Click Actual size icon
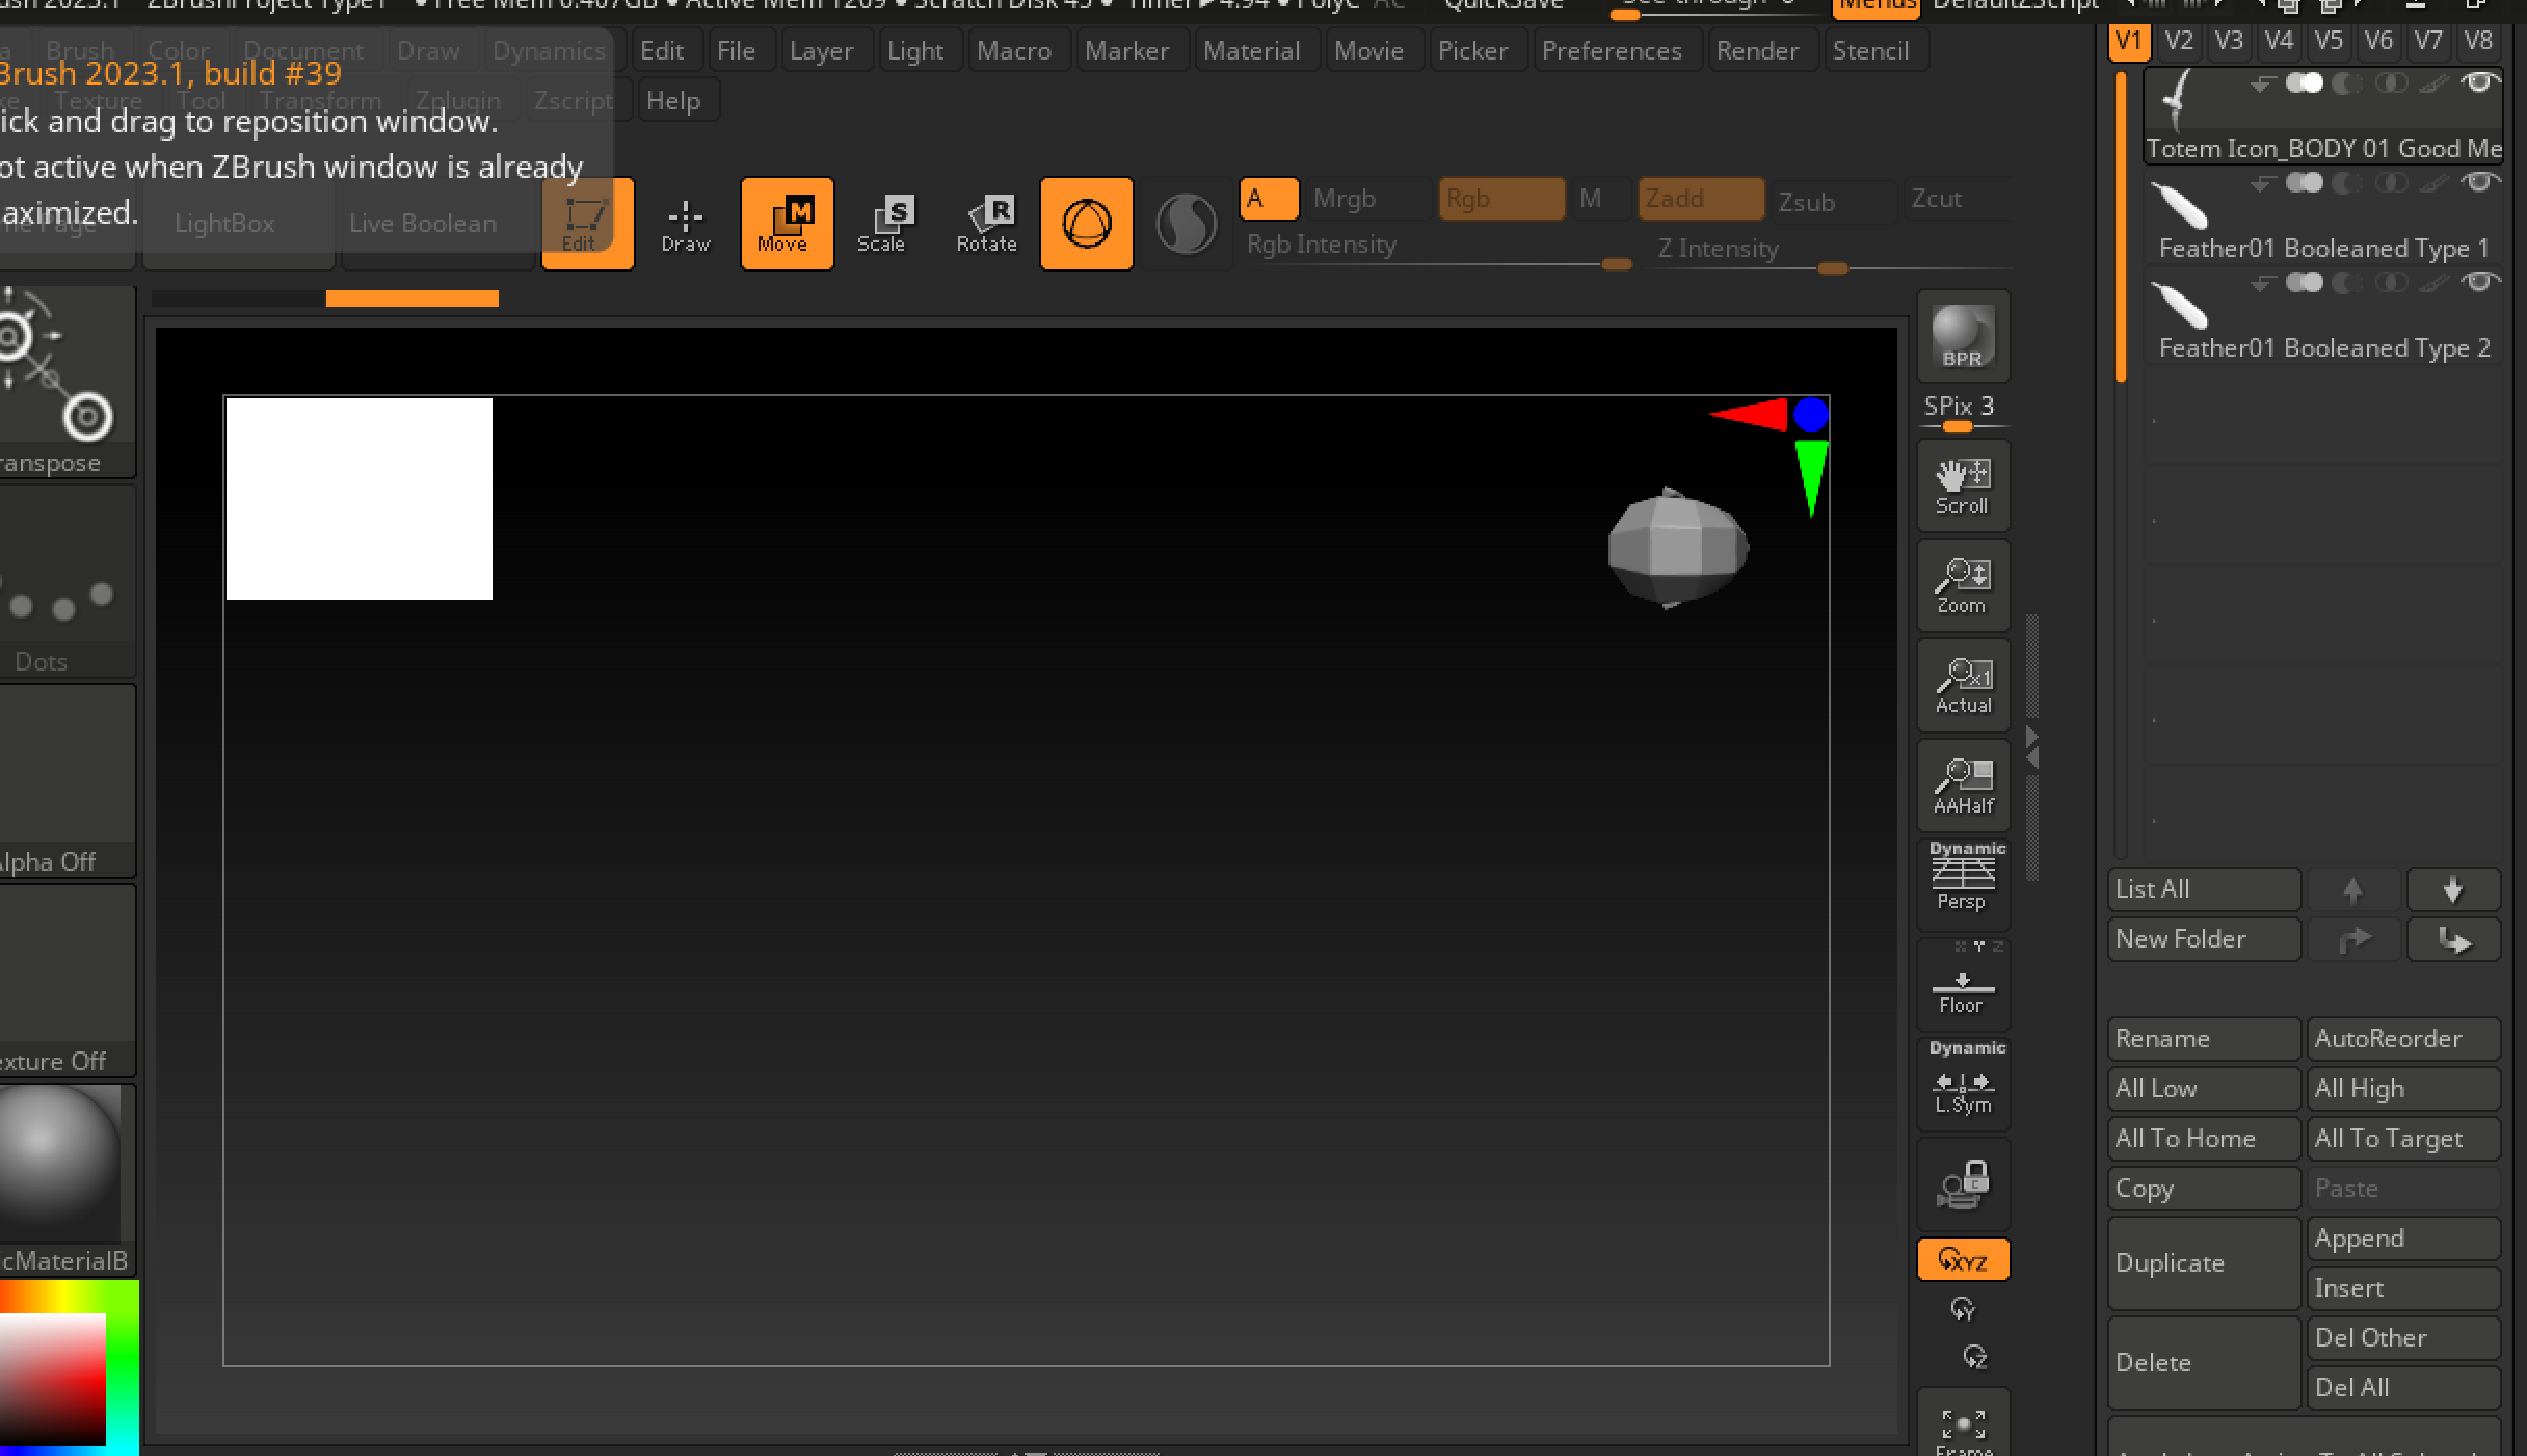Screen dimensions: 2527x1456 [x=1962, y=686]
